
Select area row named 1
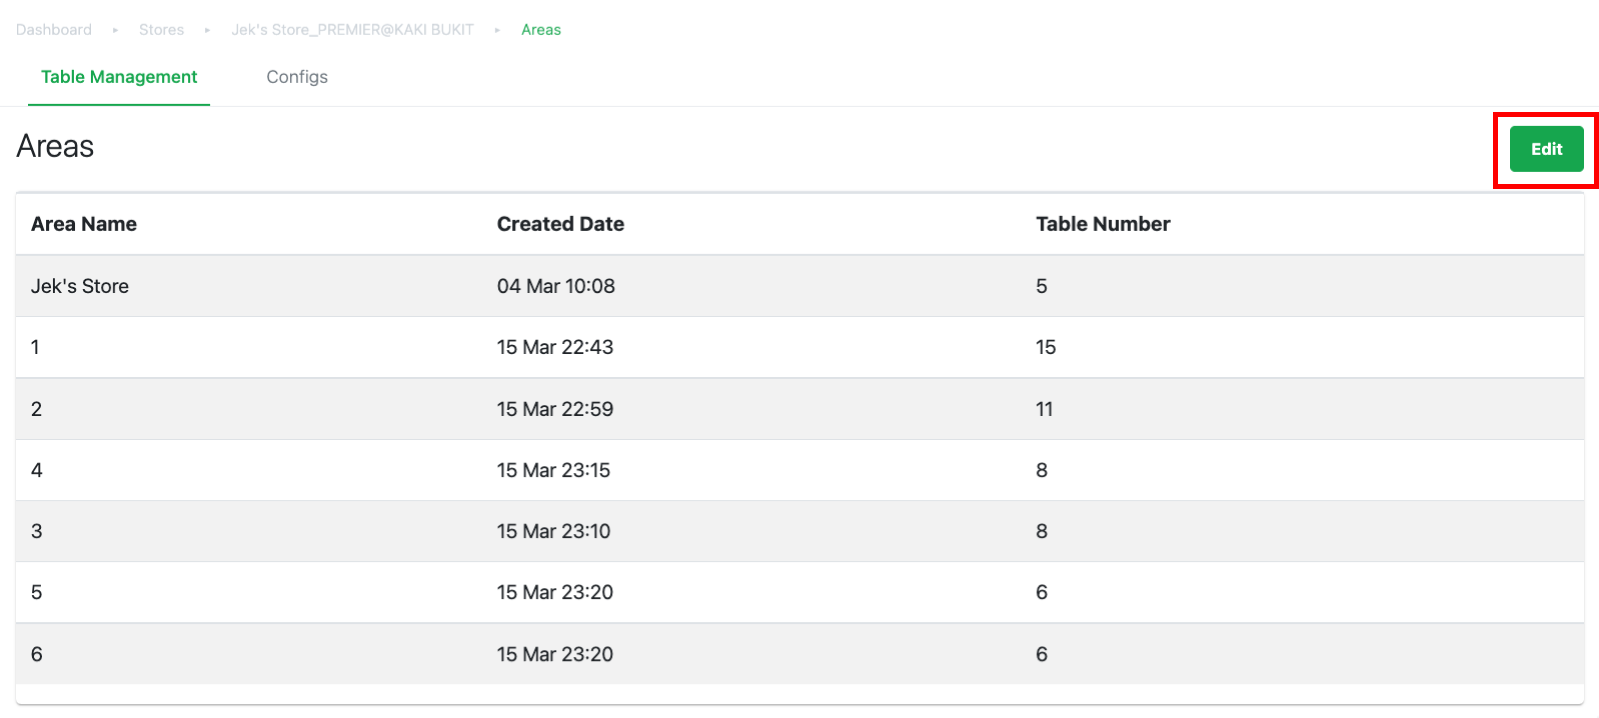800,347
